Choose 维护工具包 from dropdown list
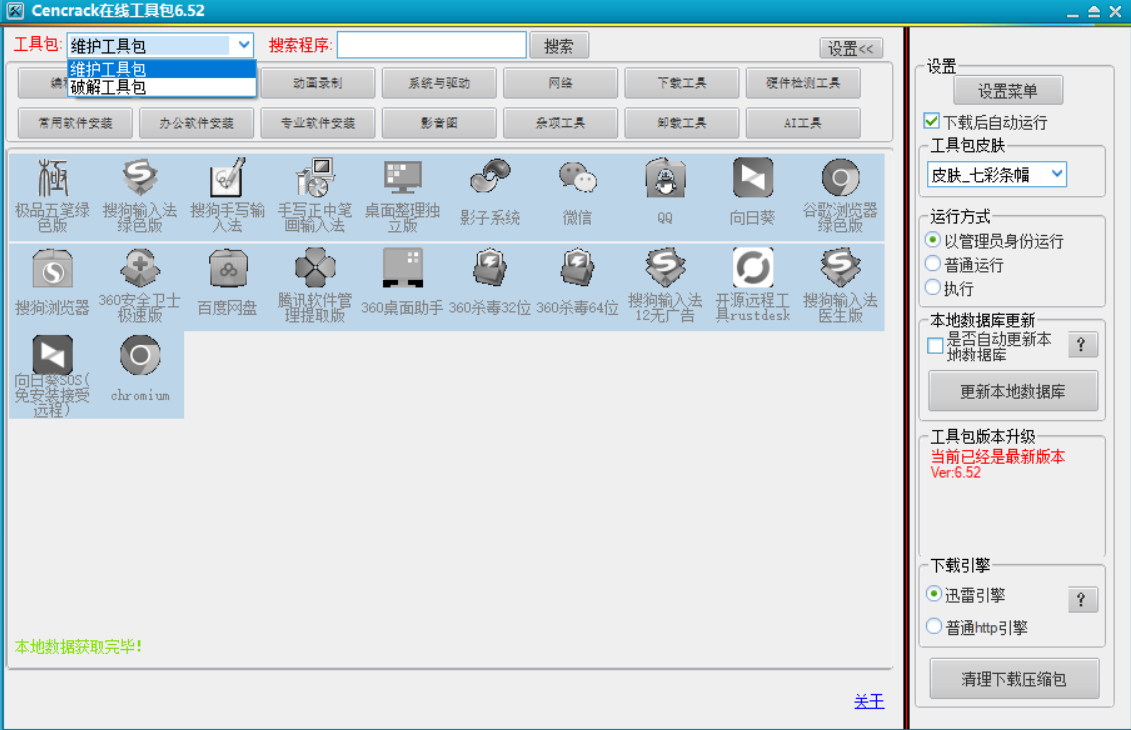Screen dimensions: 1131x730 tap(162, 69)
